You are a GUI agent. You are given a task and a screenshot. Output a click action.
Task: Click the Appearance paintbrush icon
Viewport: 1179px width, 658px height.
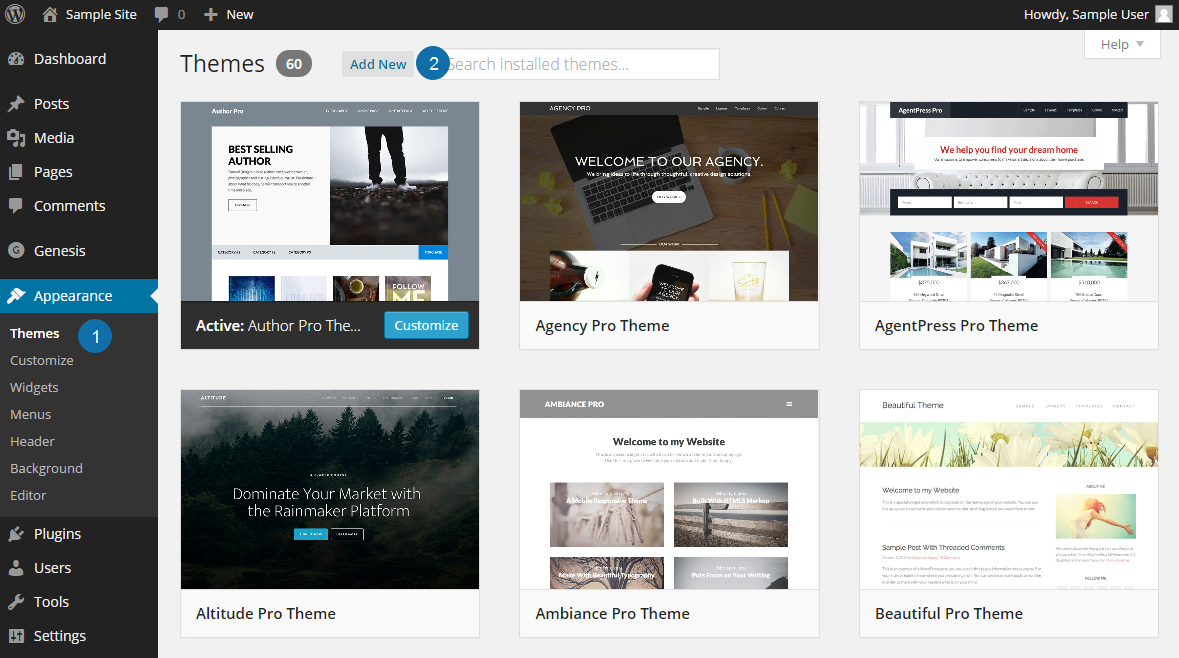(x=16, y=296)
